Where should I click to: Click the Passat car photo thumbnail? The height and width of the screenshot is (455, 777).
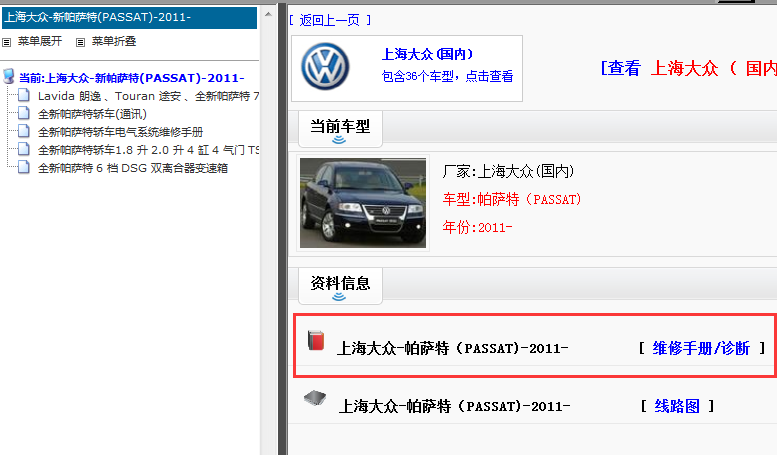(363, 203)
